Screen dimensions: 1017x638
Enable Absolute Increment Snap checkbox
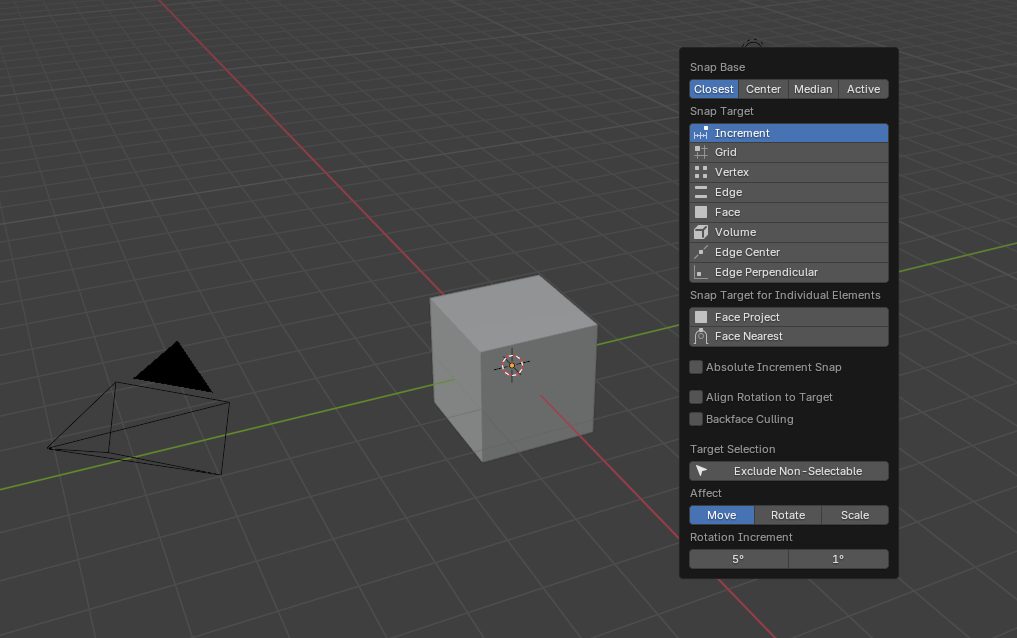[696, 367]
